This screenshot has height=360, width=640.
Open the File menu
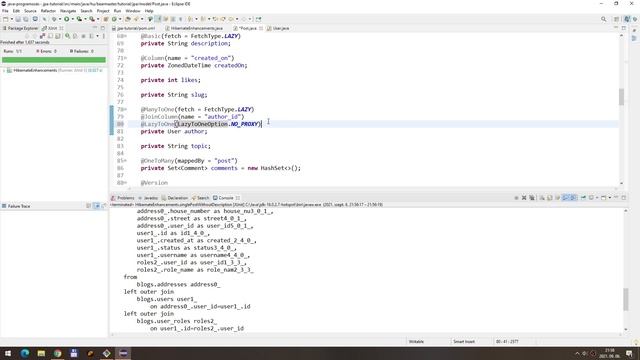tap(5, 11)
